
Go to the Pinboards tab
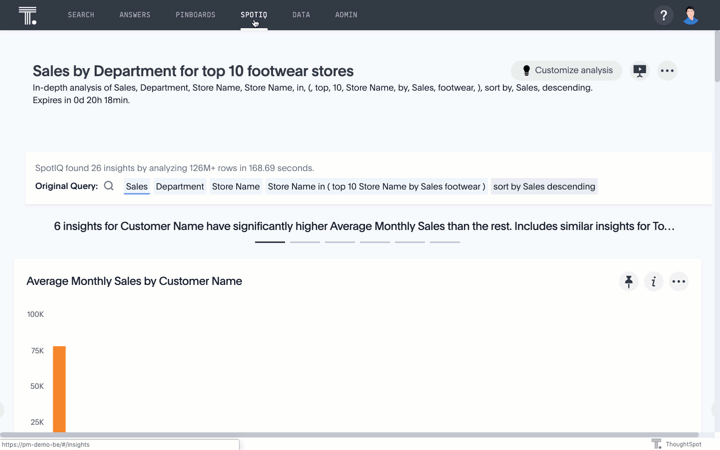click(x=195, y=15)
